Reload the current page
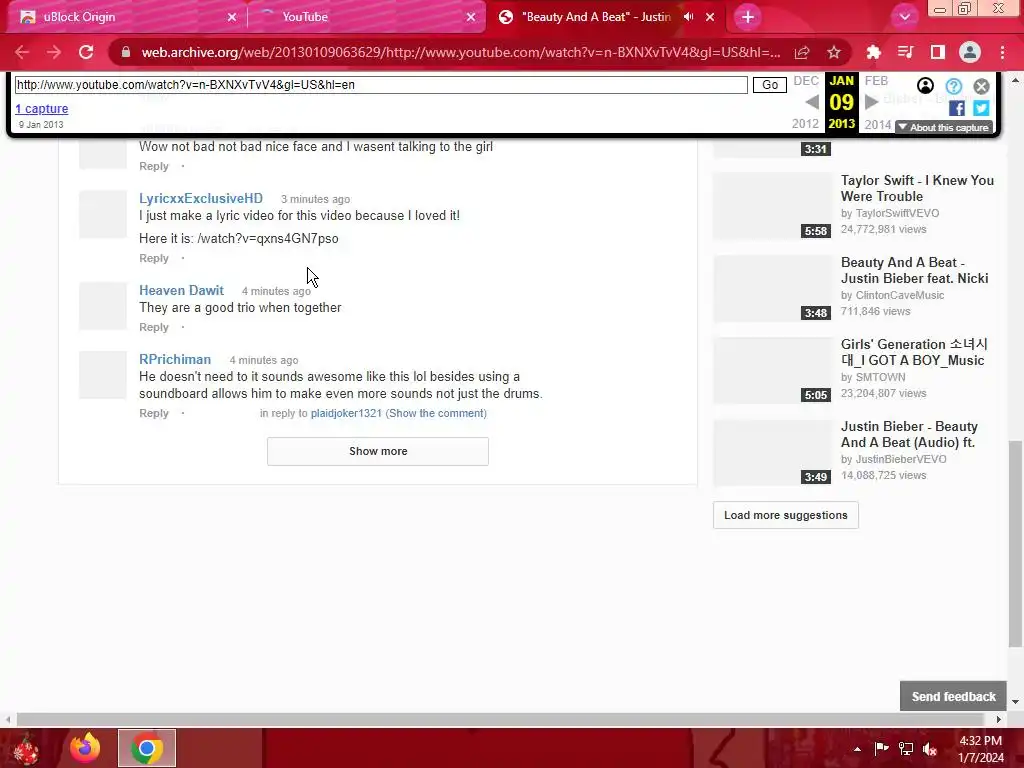Screen dimensions: 1024x768 coord(86,52)
